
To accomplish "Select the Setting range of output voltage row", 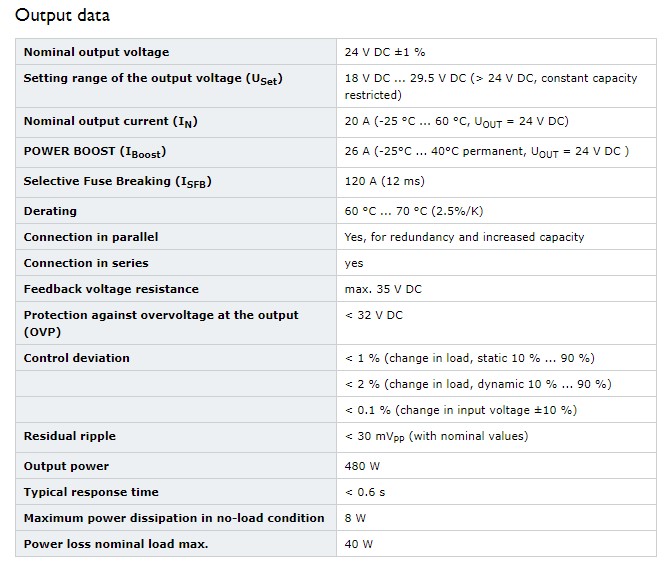I will [336, 86].
